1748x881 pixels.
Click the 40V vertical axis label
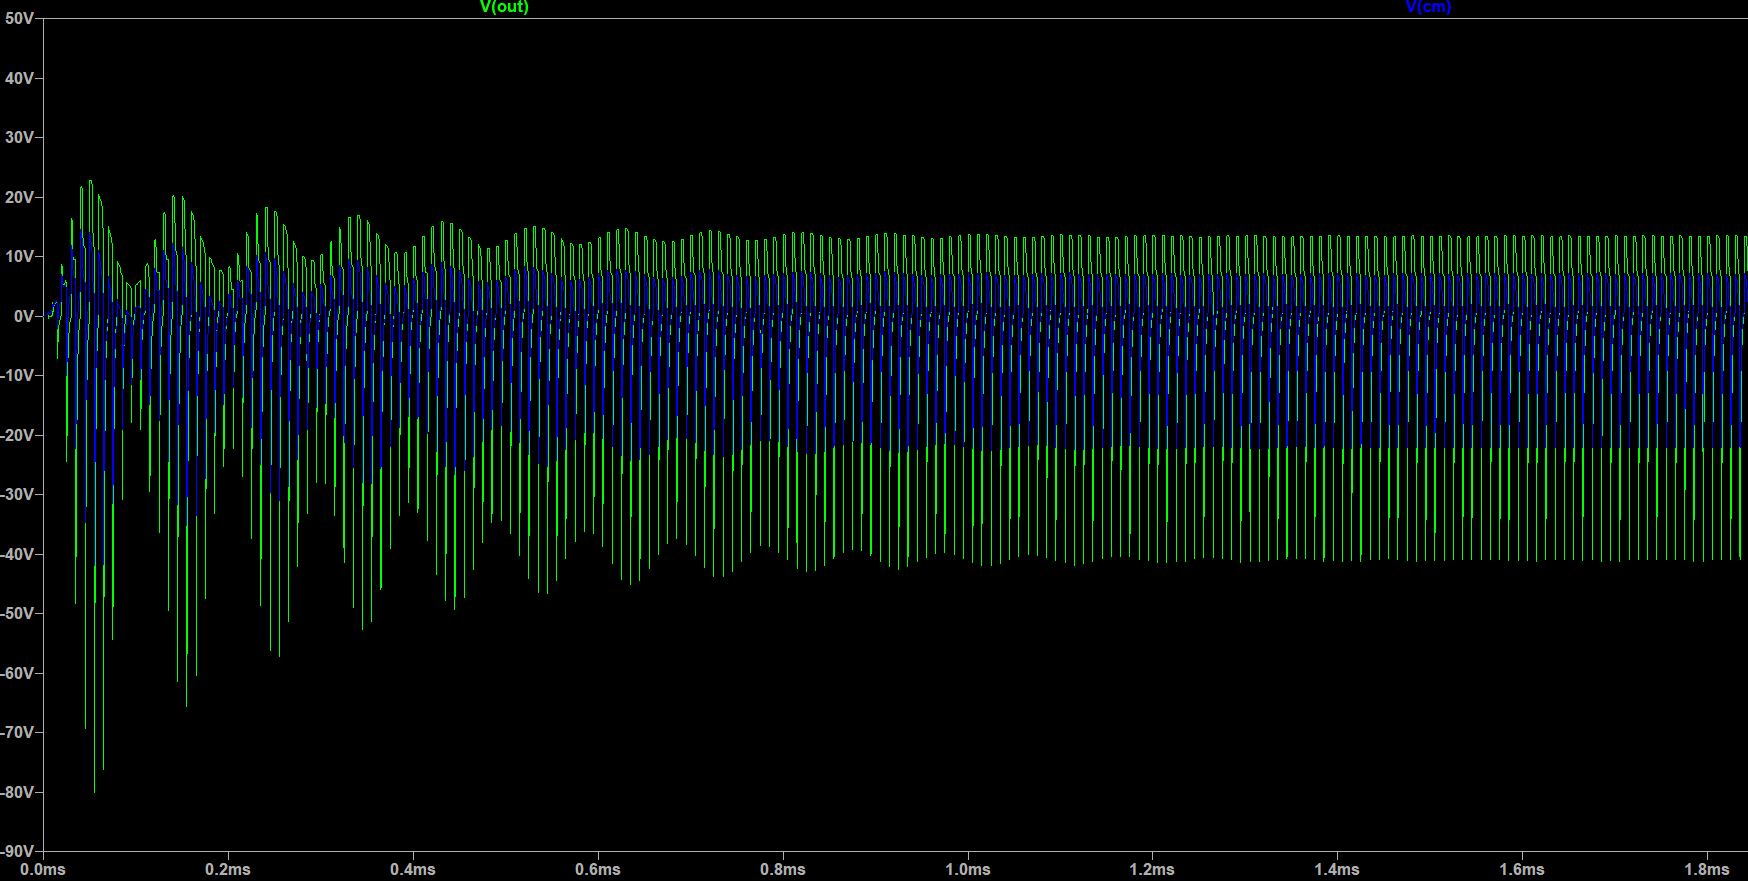coord(19,78)
